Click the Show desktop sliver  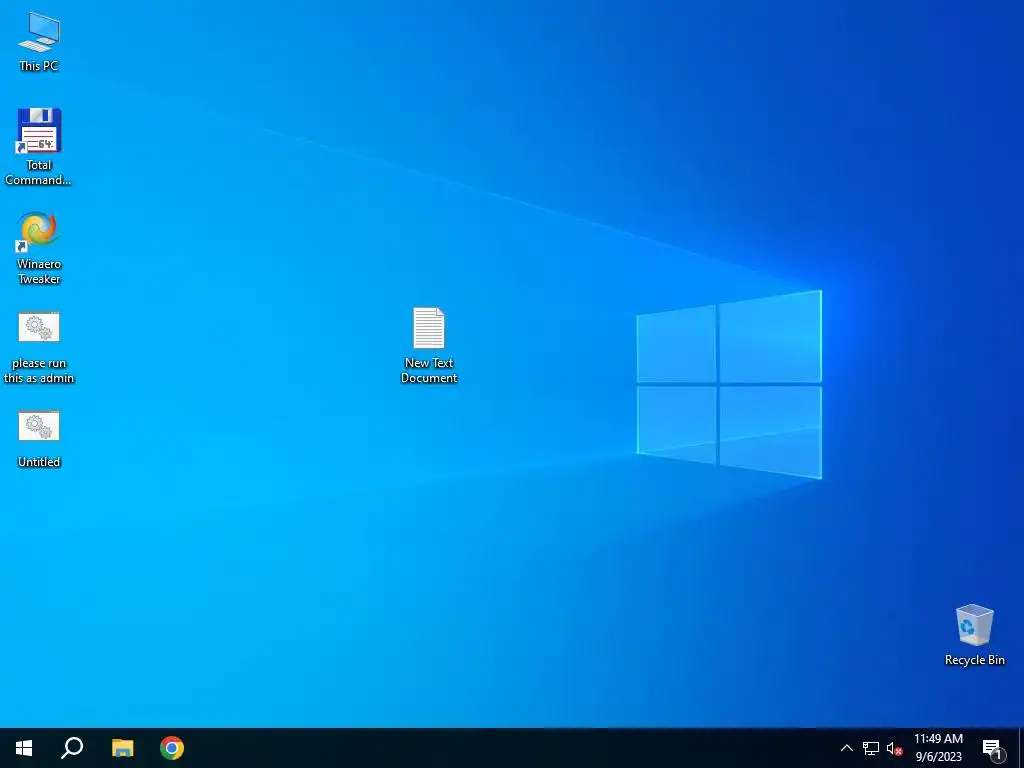[1021, 748]
